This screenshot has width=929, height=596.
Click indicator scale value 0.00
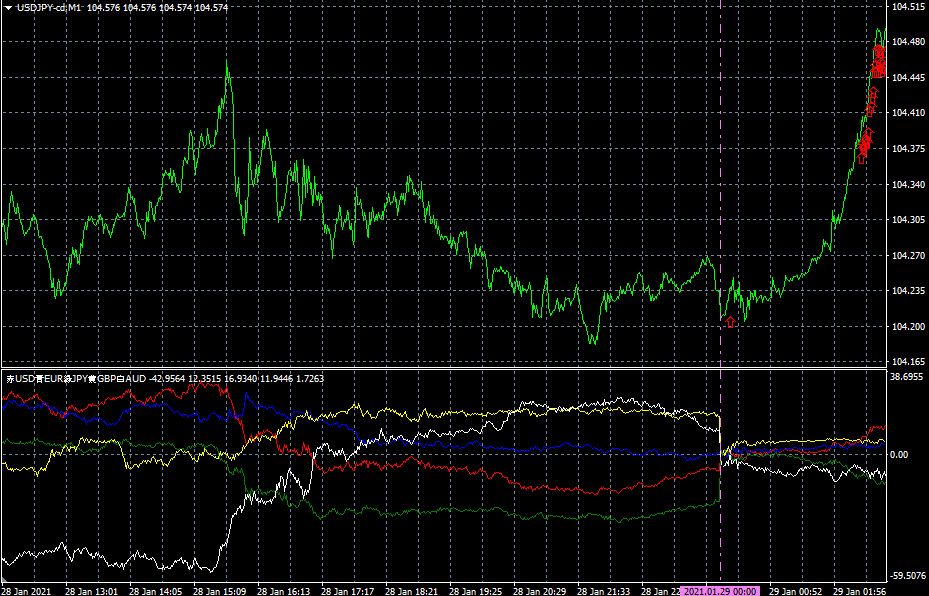click(x=899, y=454)
